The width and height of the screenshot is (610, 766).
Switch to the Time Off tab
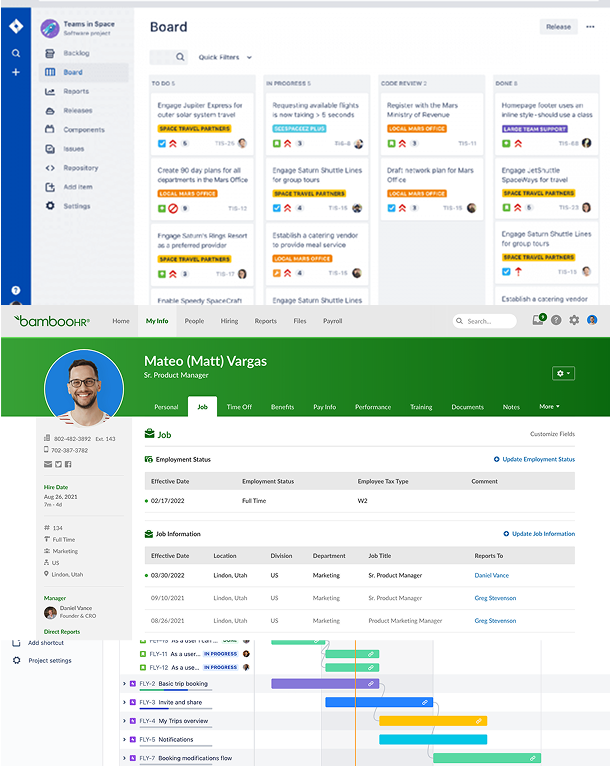point(239,407)
